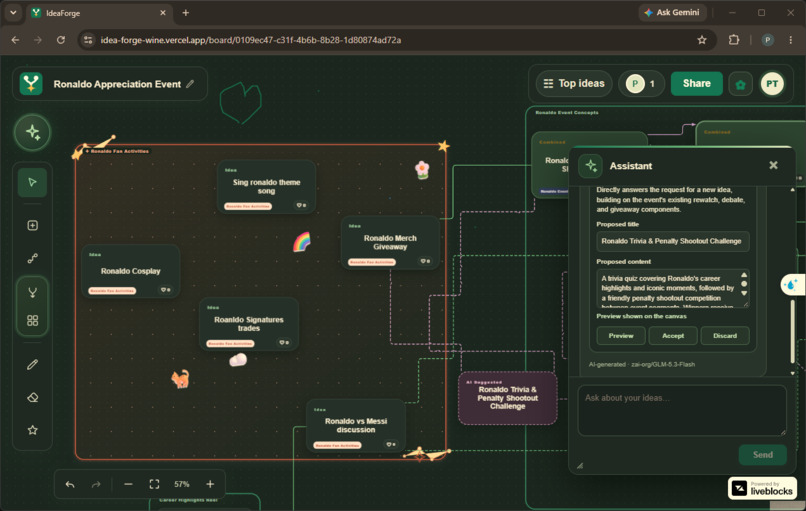Zoom in with plus button
Image resolution: width=806 pixels, height=511 pixels.
coord(210,484)
